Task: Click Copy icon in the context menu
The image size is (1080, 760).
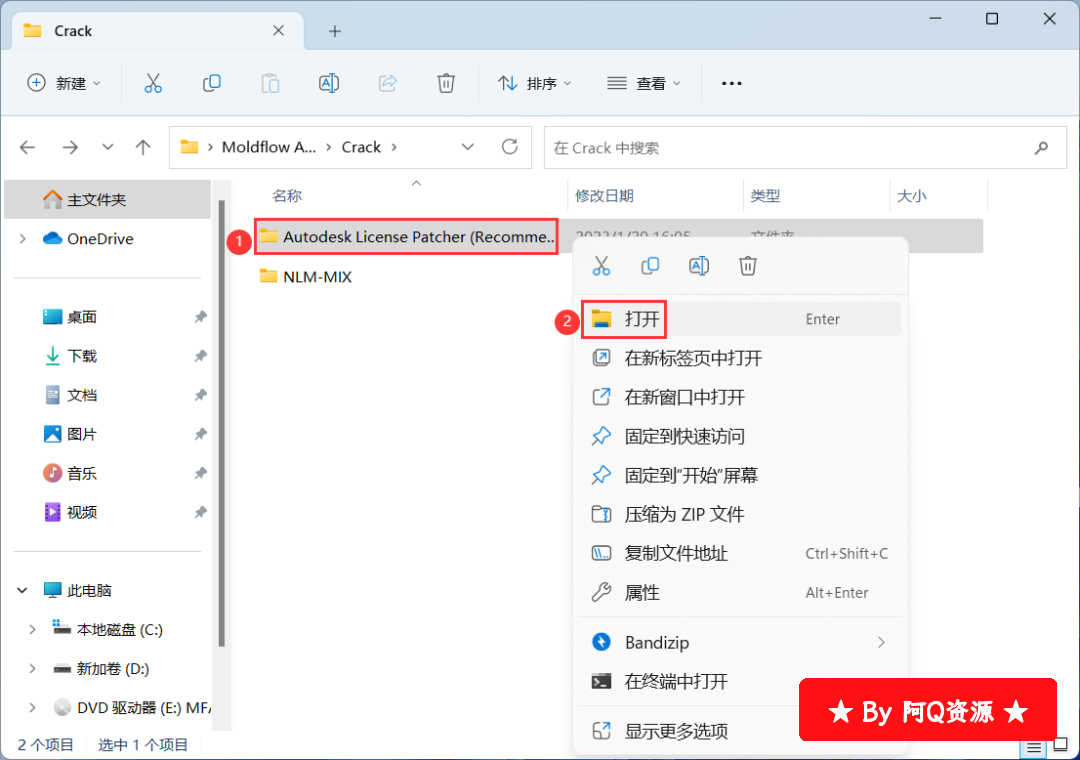Action: (x=650, y=266)
